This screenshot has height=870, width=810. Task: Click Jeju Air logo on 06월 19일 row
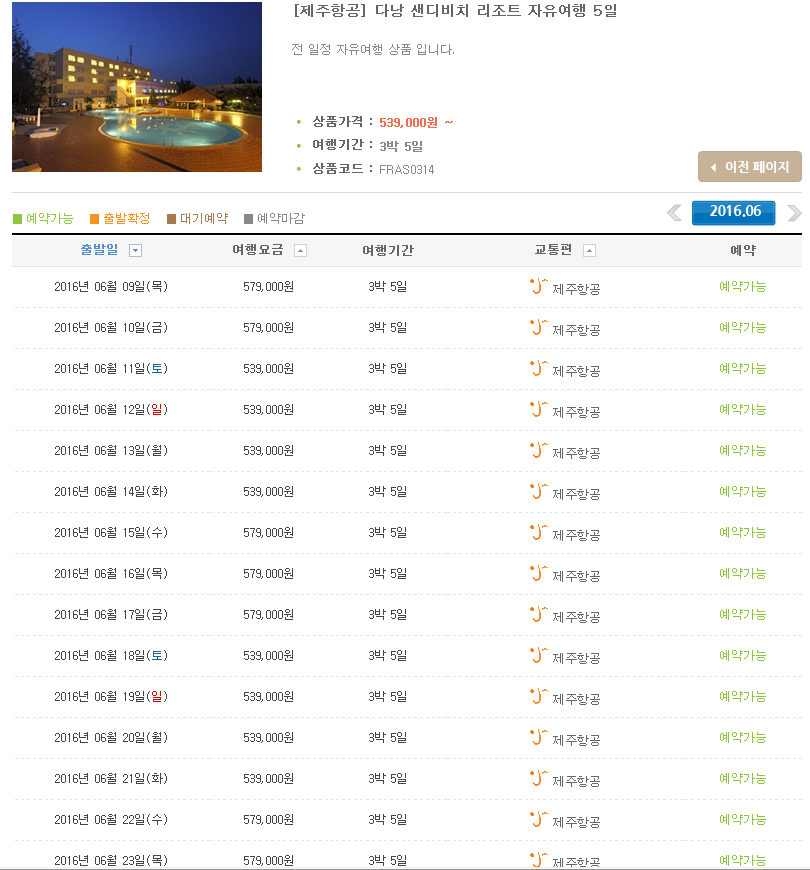(x=538, y=696)
